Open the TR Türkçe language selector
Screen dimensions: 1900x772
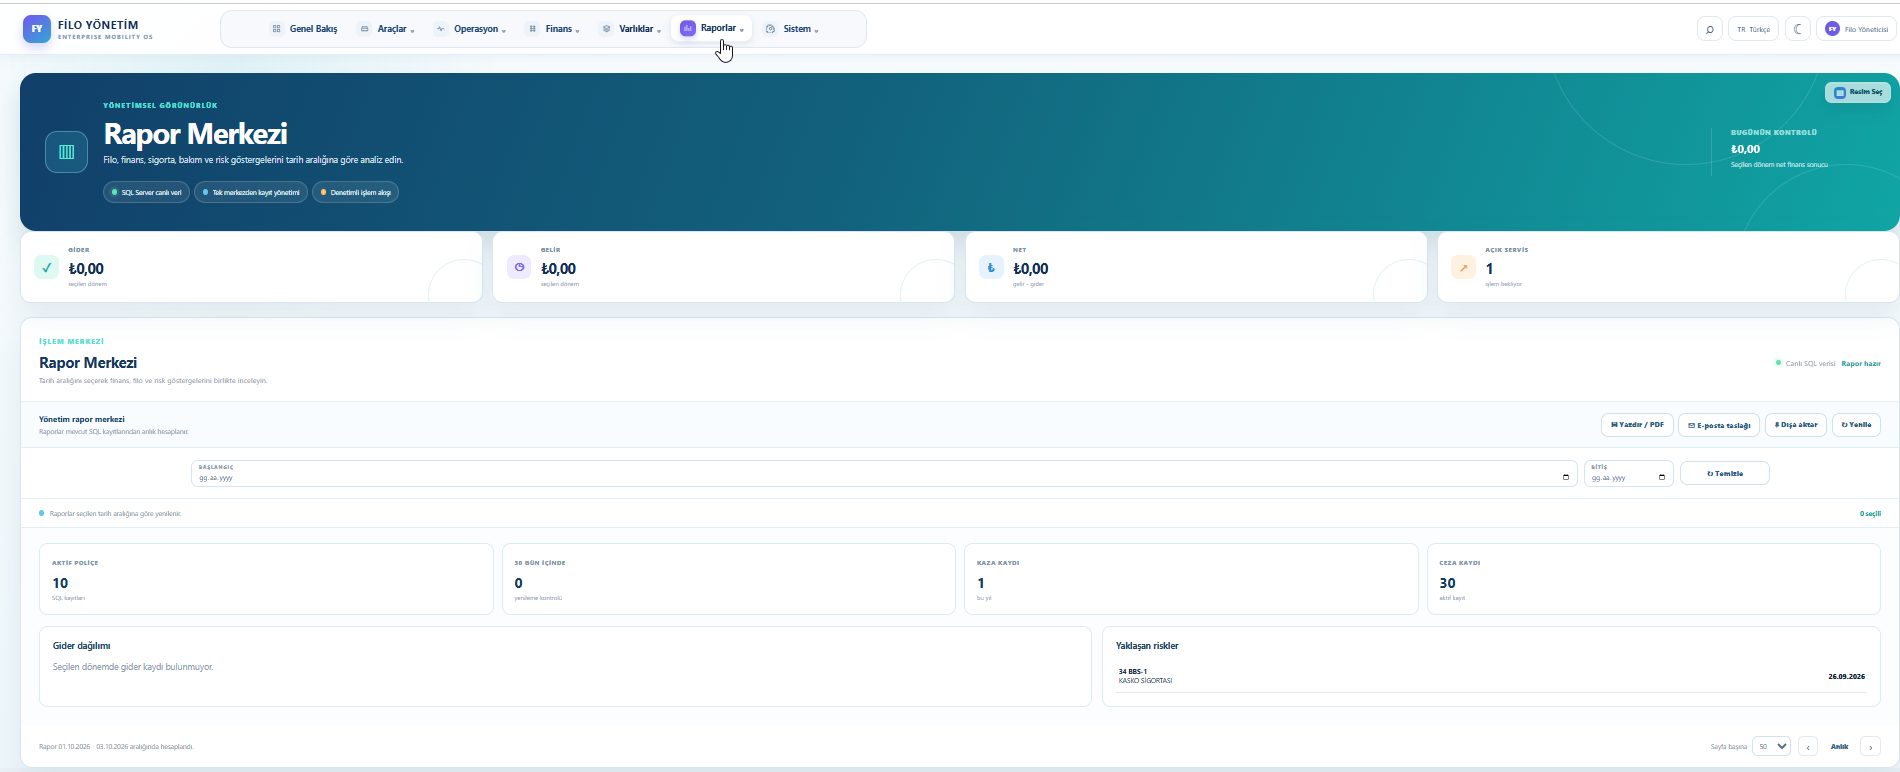coord(1753,29)
